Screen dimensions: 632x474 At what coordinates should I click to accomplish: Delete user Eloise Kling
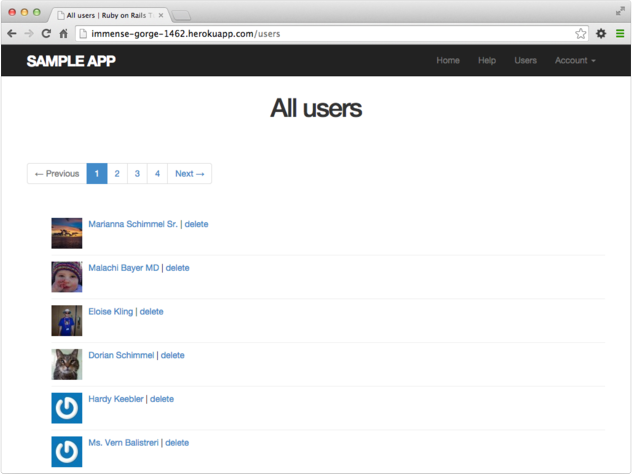tap(151, 312)
